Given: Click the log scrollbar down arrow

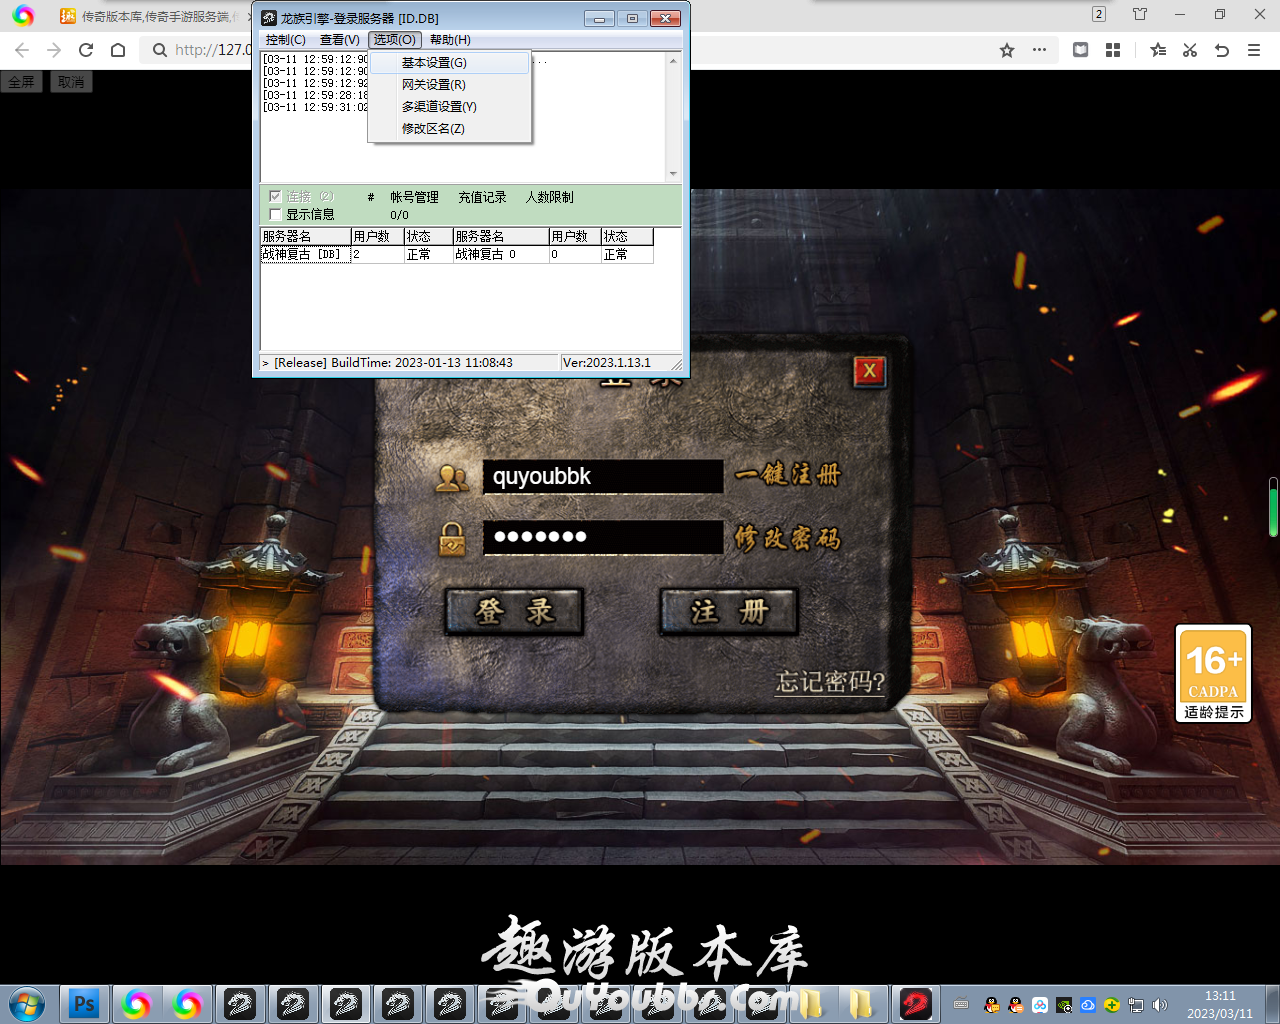Looking at the screenshot, I should click(x=673, y=174).
